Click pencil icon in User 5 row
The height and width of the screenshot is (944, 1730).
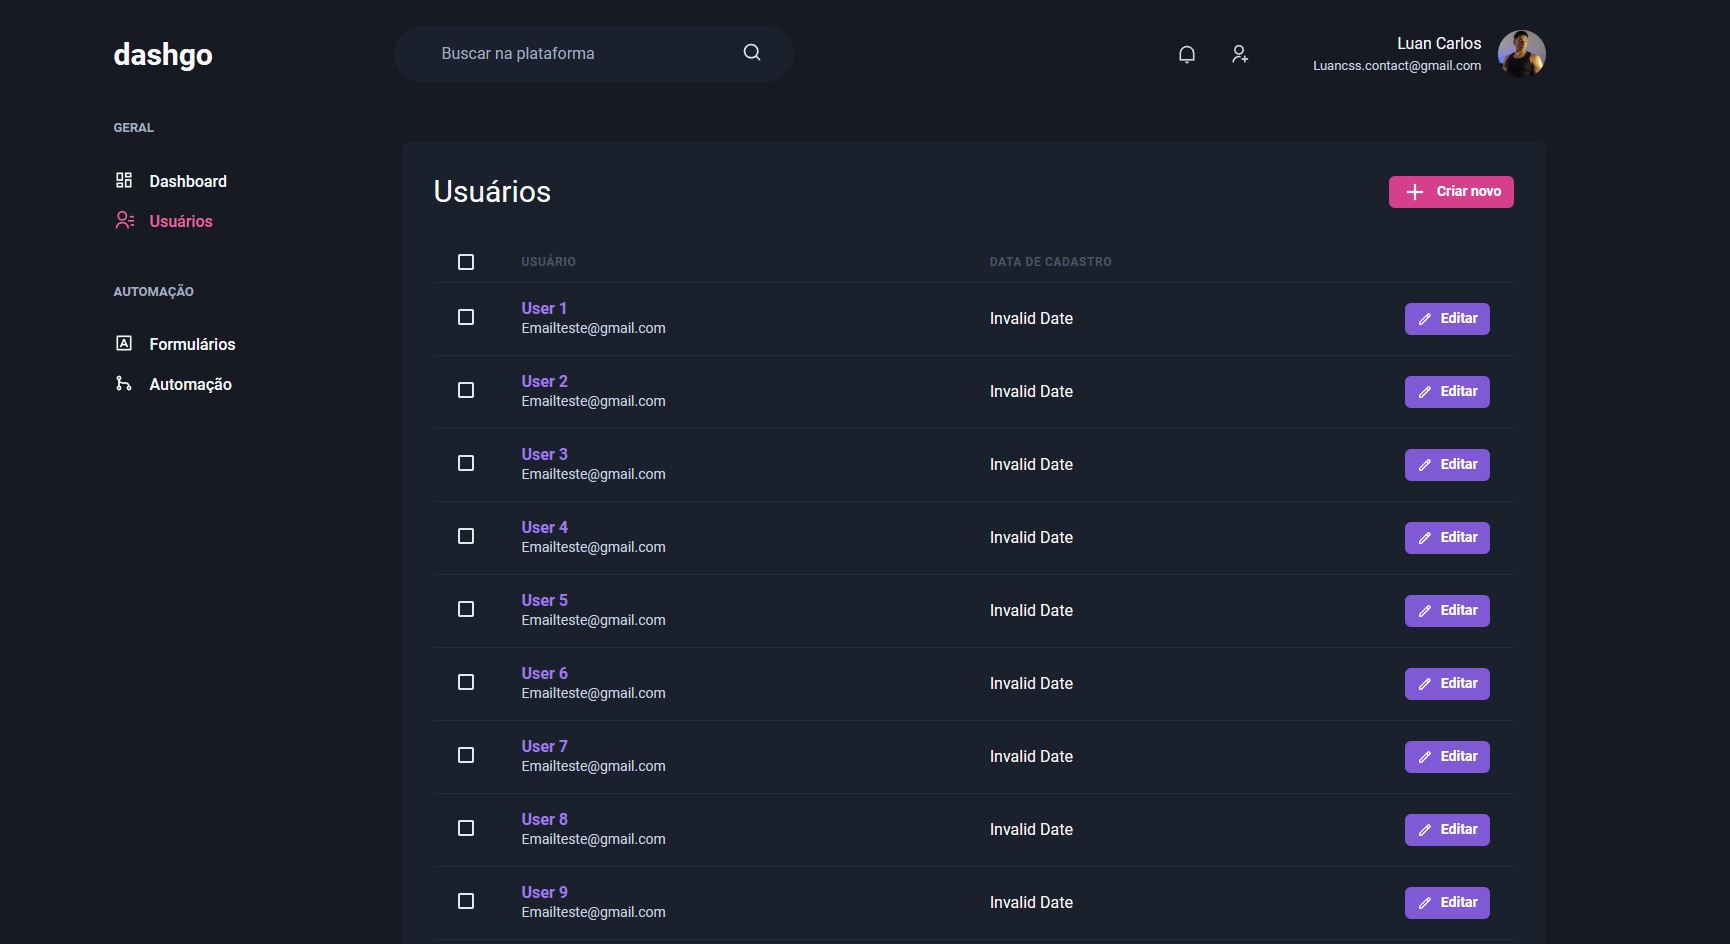1425,611
